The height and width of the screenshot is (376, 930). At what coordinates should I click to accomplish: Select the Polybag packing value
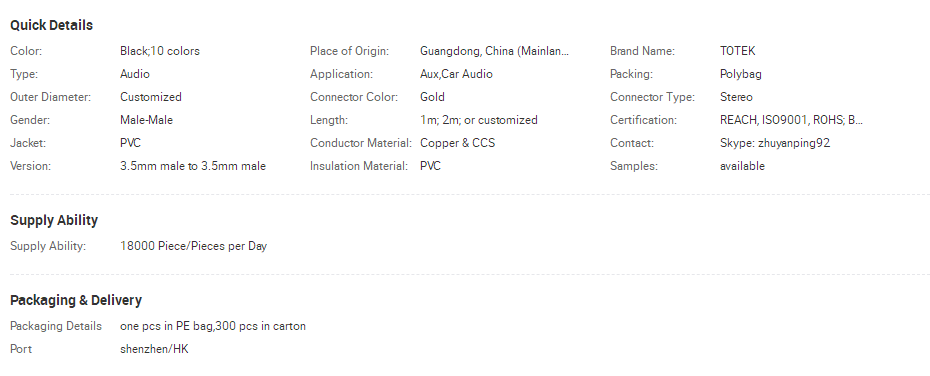click(x=741, y=74)
